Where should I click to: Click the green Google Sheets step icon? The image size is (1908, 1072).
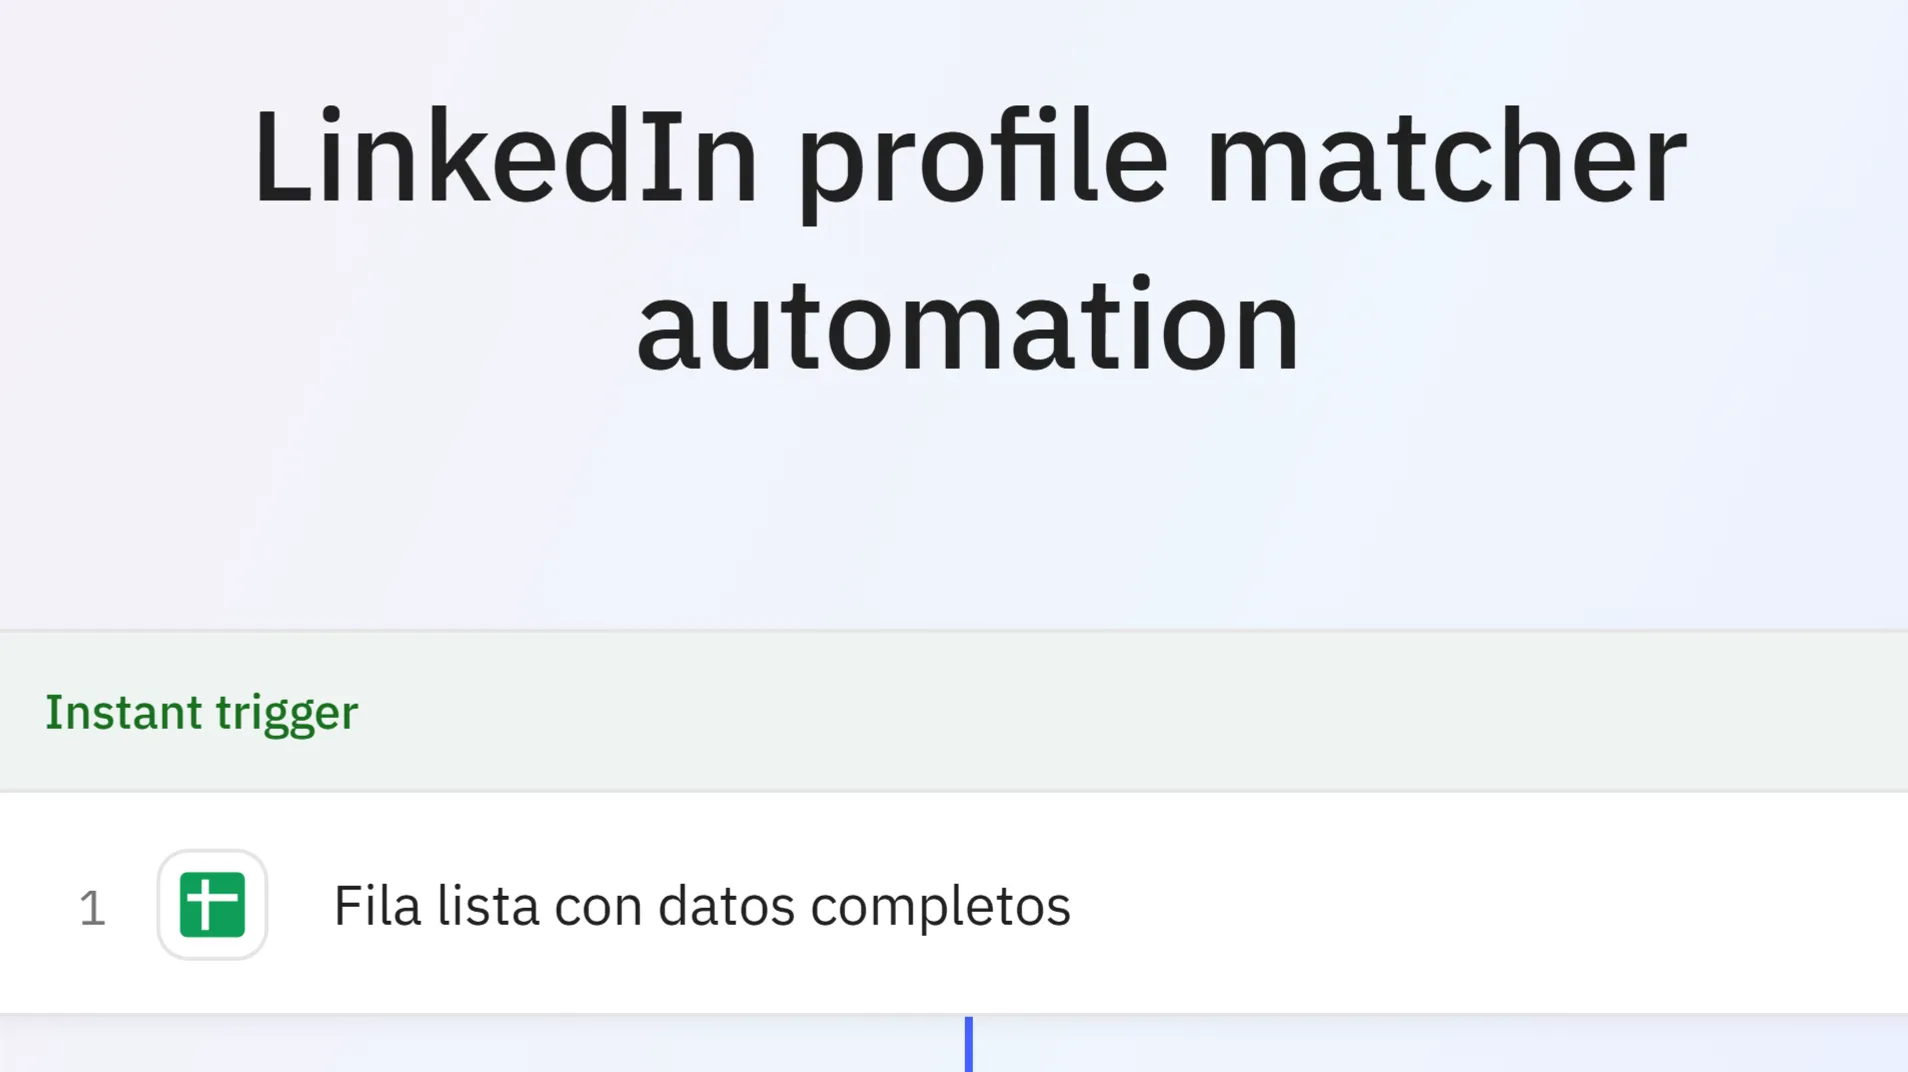point(212,905)
